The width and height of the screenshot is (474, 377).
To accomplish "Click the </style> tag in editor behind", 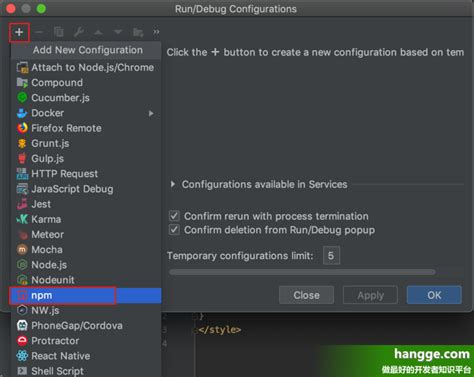I will 220,330.
